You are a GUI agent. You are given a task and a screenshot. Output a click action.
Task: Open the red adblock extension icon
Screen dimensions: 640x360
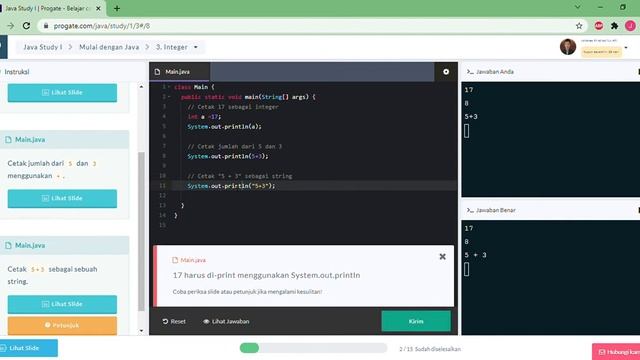599,26
